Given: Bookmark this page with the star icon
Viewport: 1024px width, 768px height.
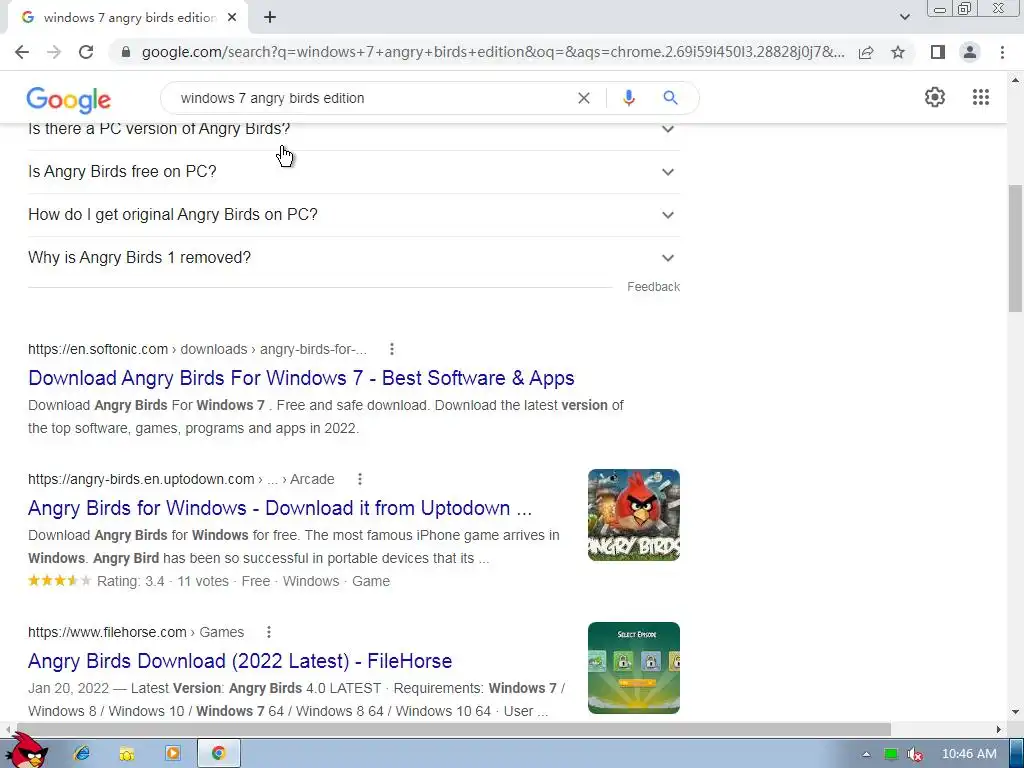Looking at the screenshot, I should point(898,52).
